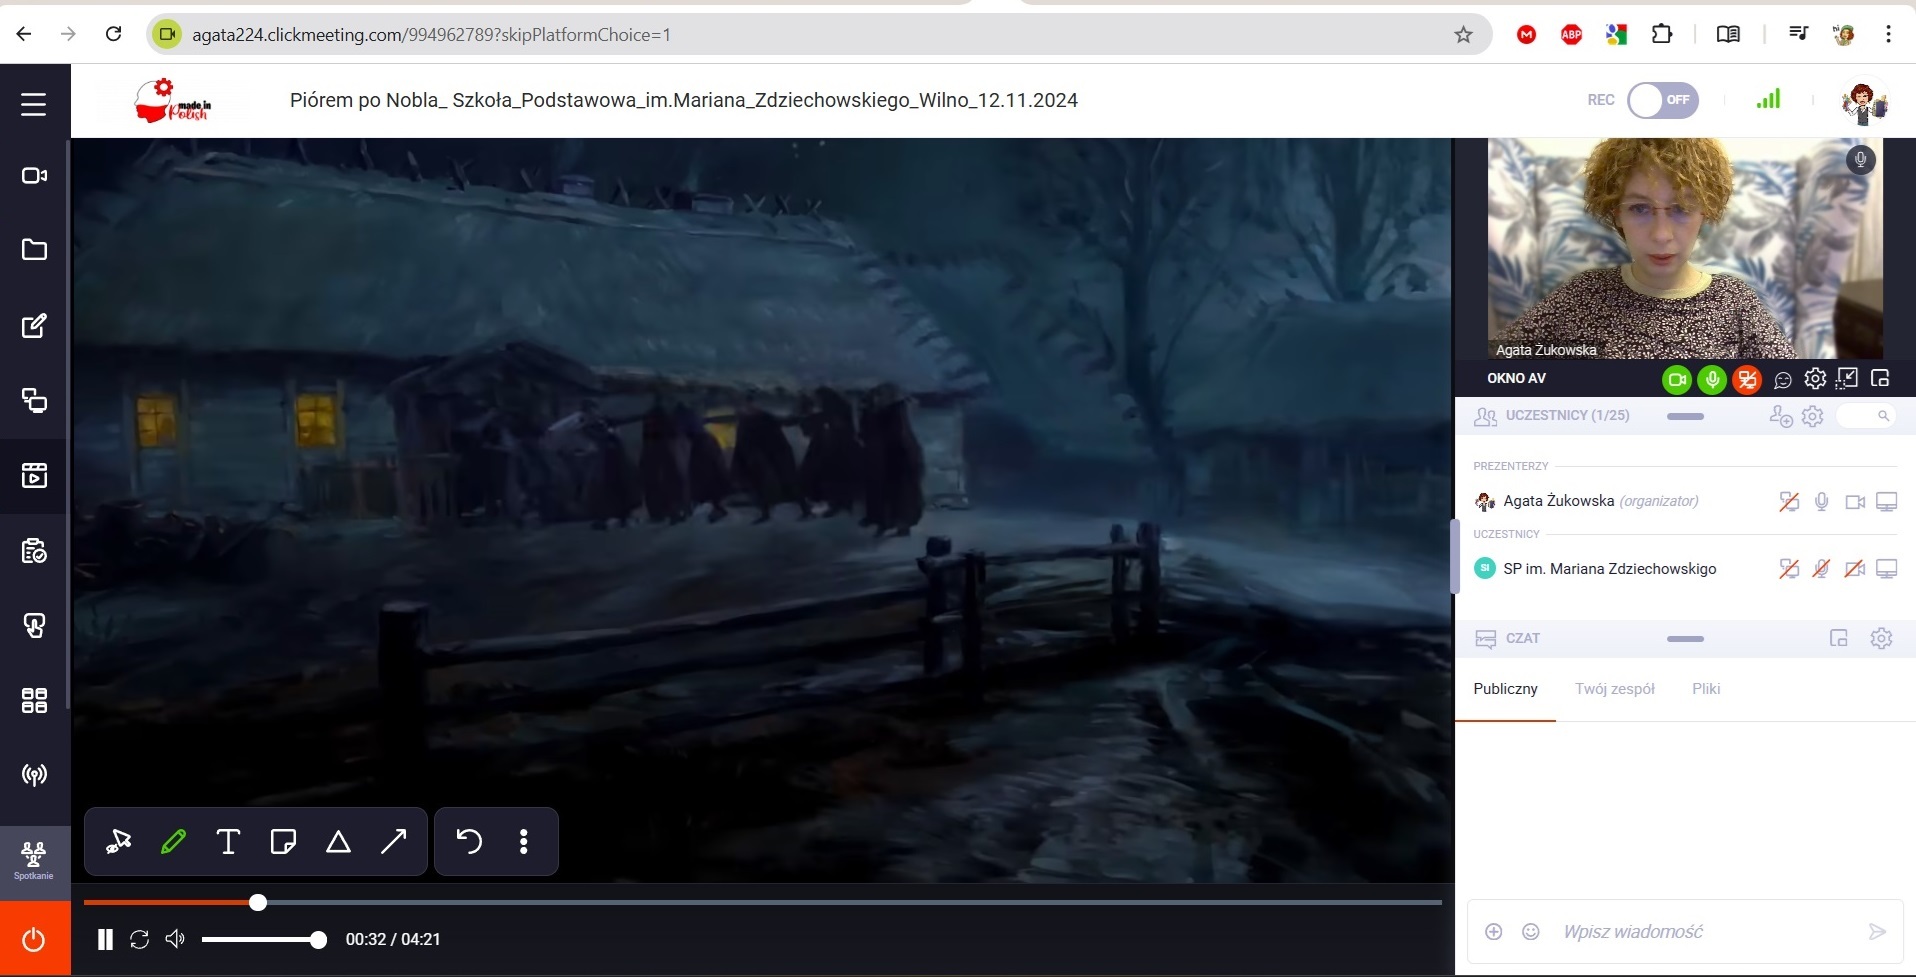Enable SP im. Mariana Zdziechowskigo camera
The image size is (1916, 977).
(1855, 569)
